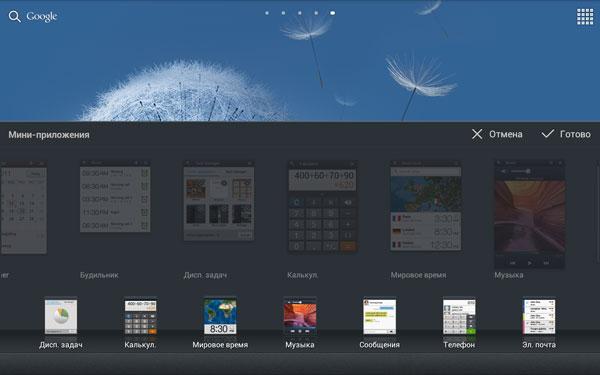Viewport: 600px width, 375px height.
Task: Select the dimmed Мировое время thumbnail in upper row
Action: pyautogui.click(x=426, y=206)
